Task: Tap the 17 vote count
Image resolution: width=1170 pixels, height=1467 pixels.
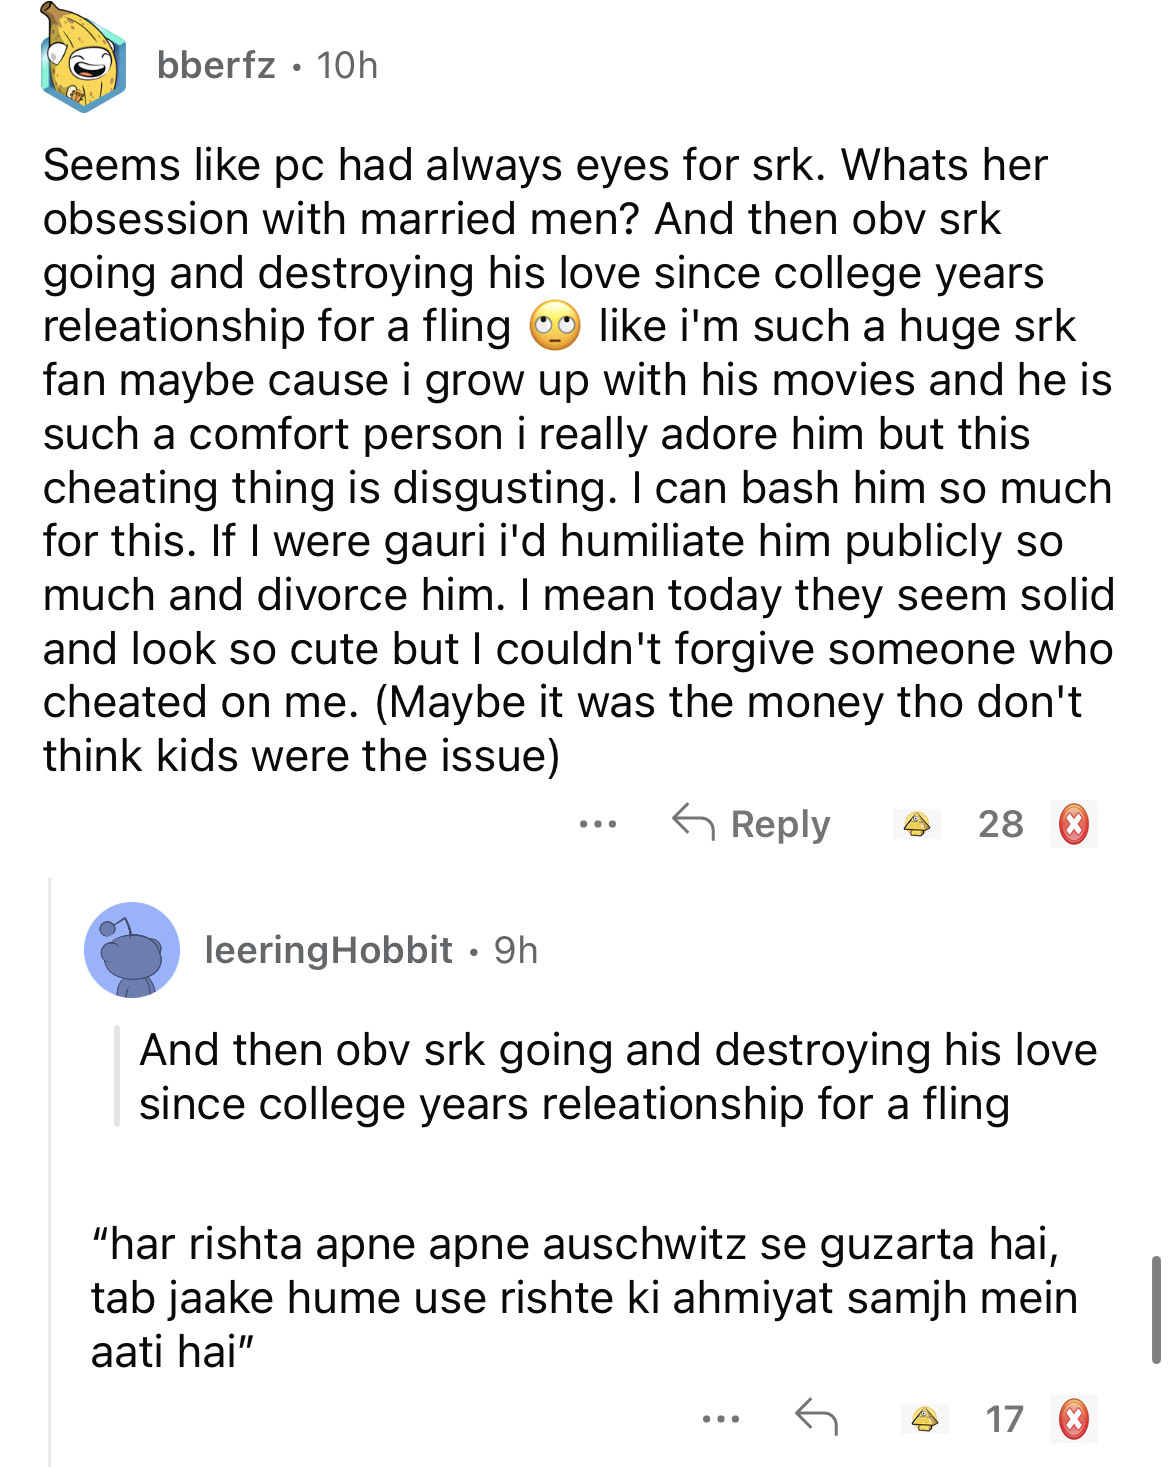Action: [1004, 1419]
